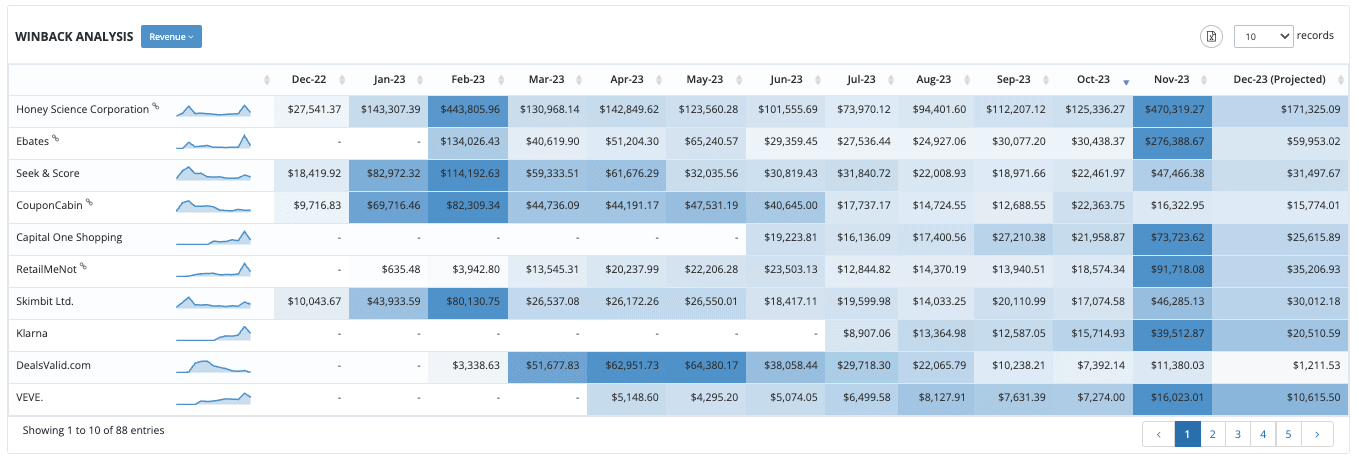This screenshot has height=462, width=1359.
Task: Click the $114,192.63 Seek & Score cell
Action: click(x=467, y=173)
